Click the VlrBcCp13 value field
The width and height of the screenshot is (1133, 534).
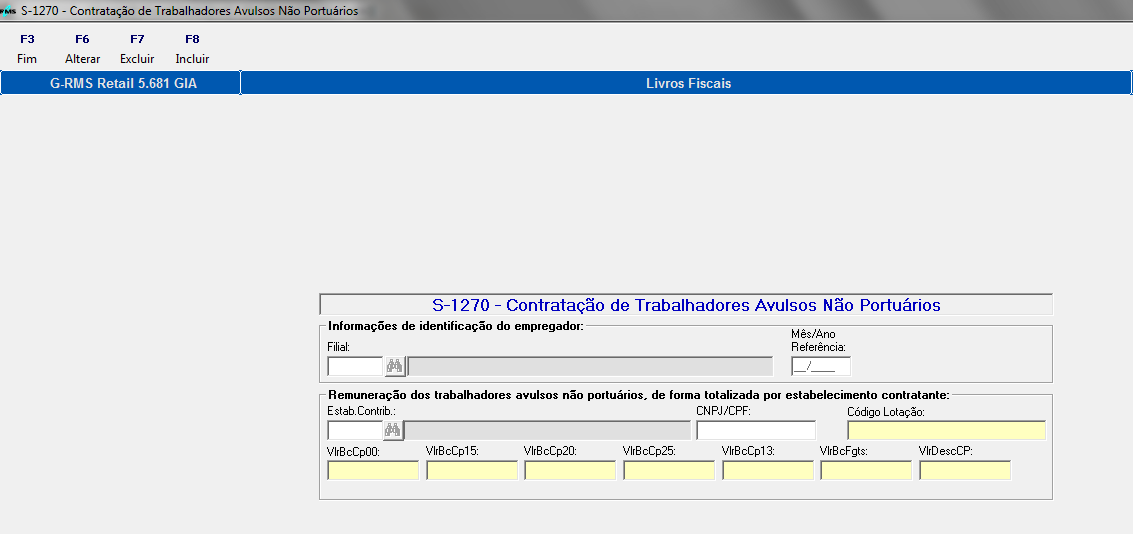click(x=768, y=470)
